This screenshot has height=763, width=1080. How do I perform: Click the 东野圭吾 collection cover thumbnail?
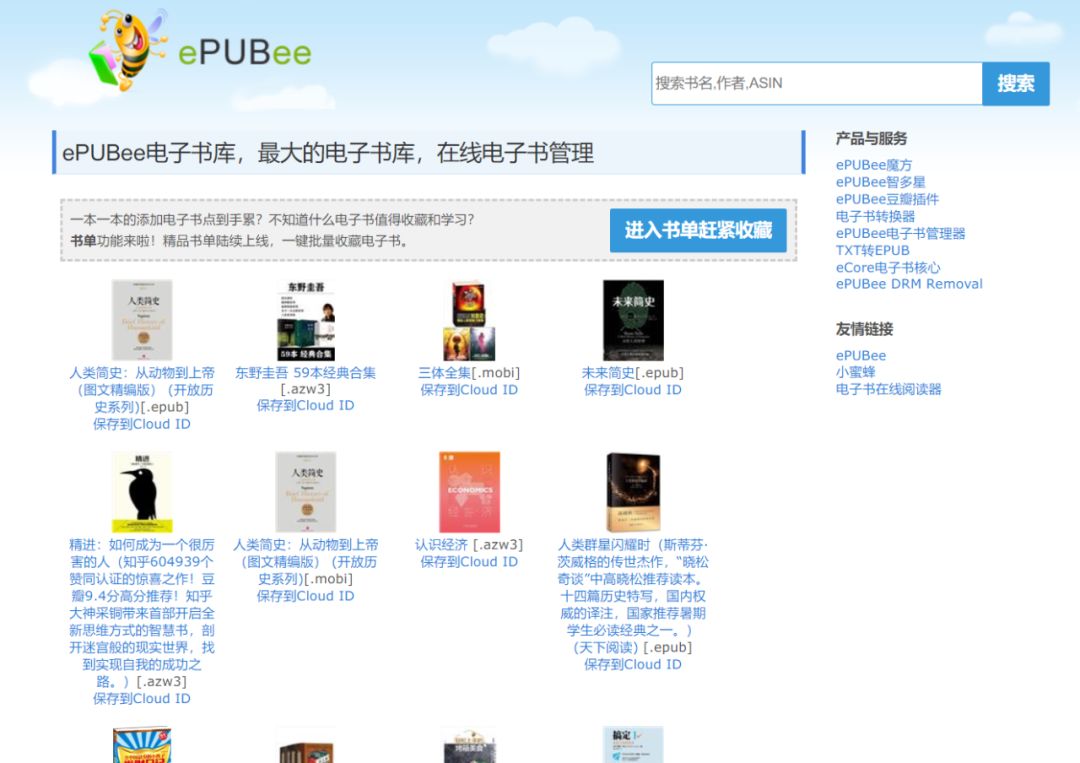point(307,315)
